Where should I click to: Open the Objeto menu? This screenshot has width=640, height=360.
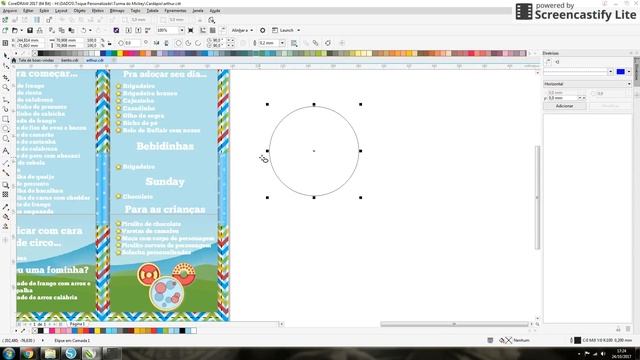(x=79, y=11)
